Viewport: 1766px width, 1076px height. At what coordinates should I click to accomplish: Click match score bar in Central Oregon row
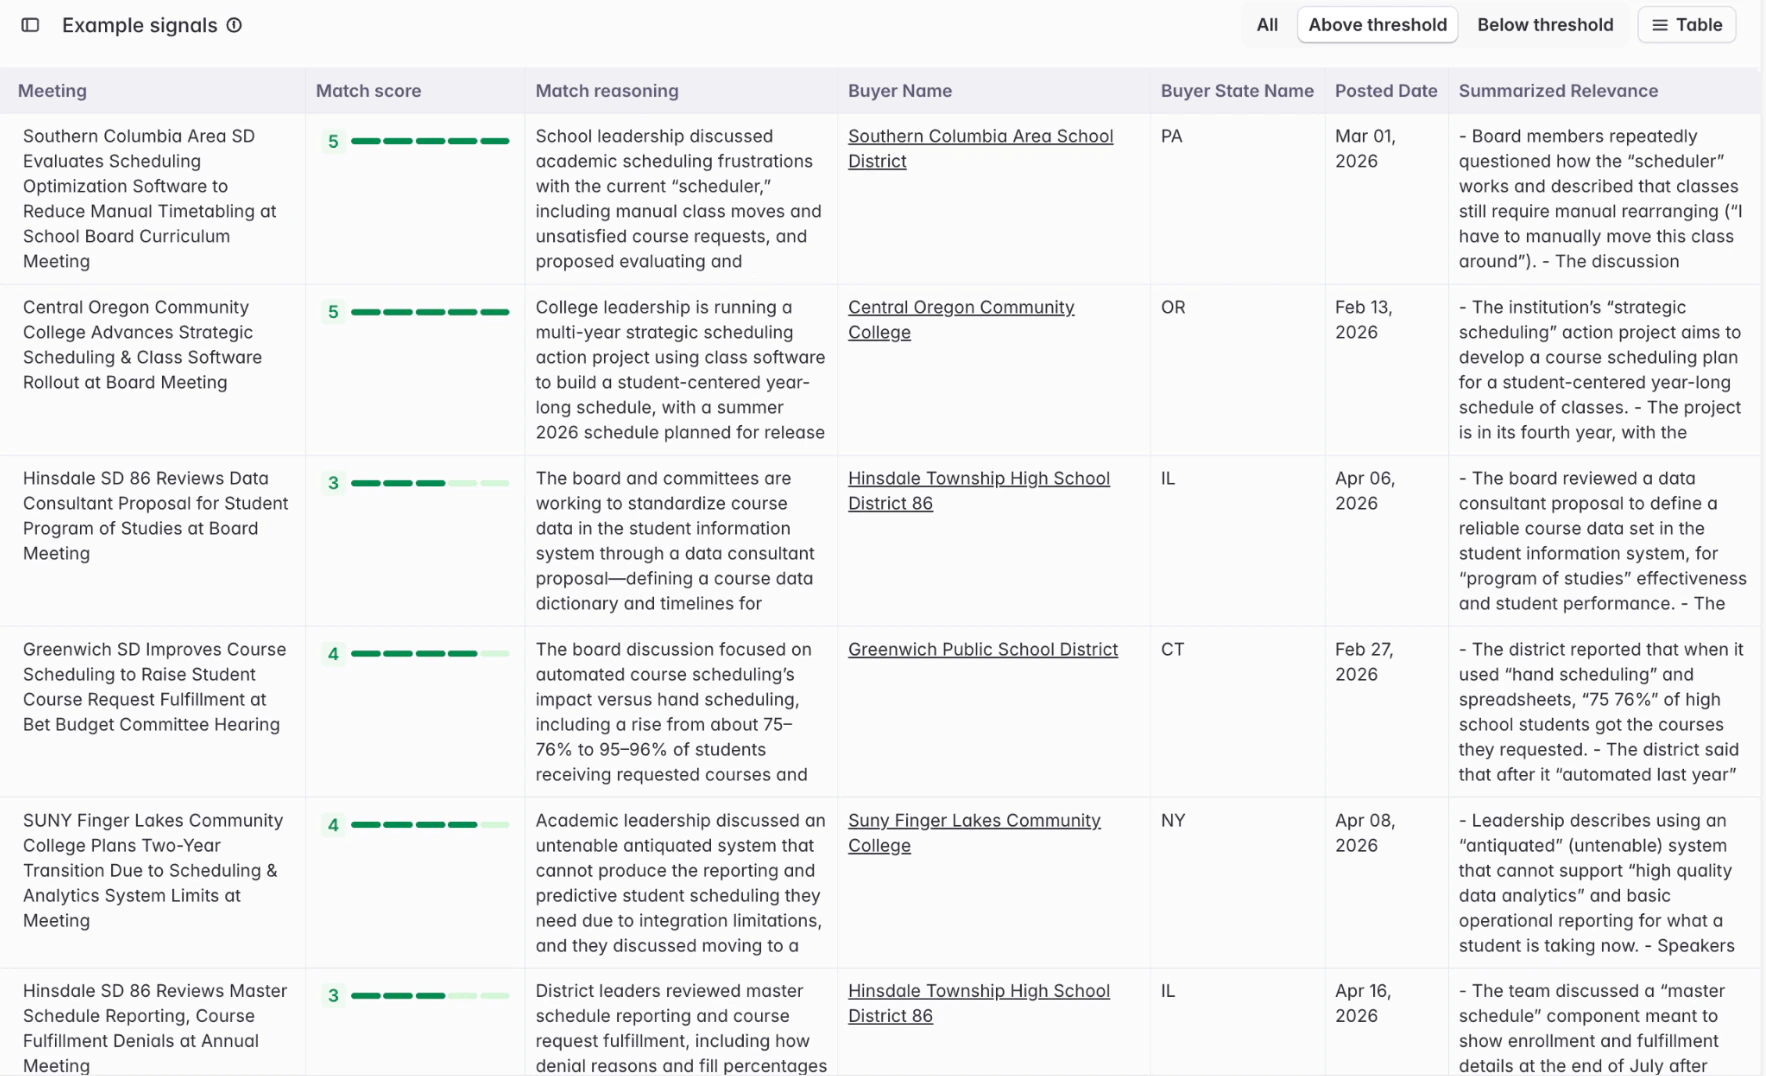click(430, 312)
